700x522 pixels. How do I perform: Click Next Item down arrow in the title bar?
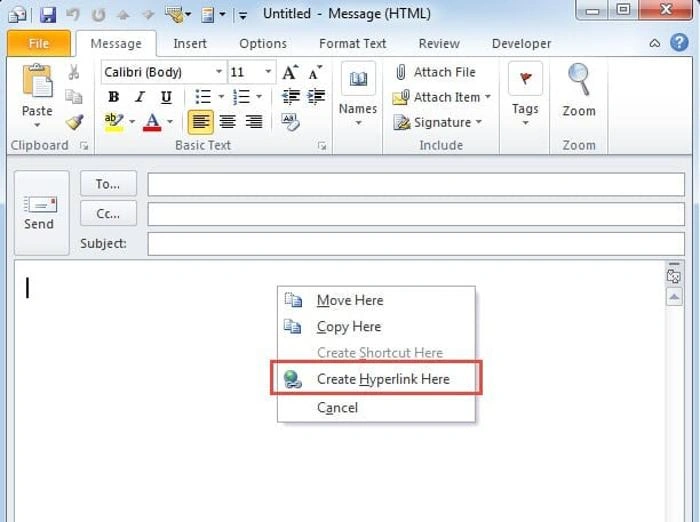(148, 15)
